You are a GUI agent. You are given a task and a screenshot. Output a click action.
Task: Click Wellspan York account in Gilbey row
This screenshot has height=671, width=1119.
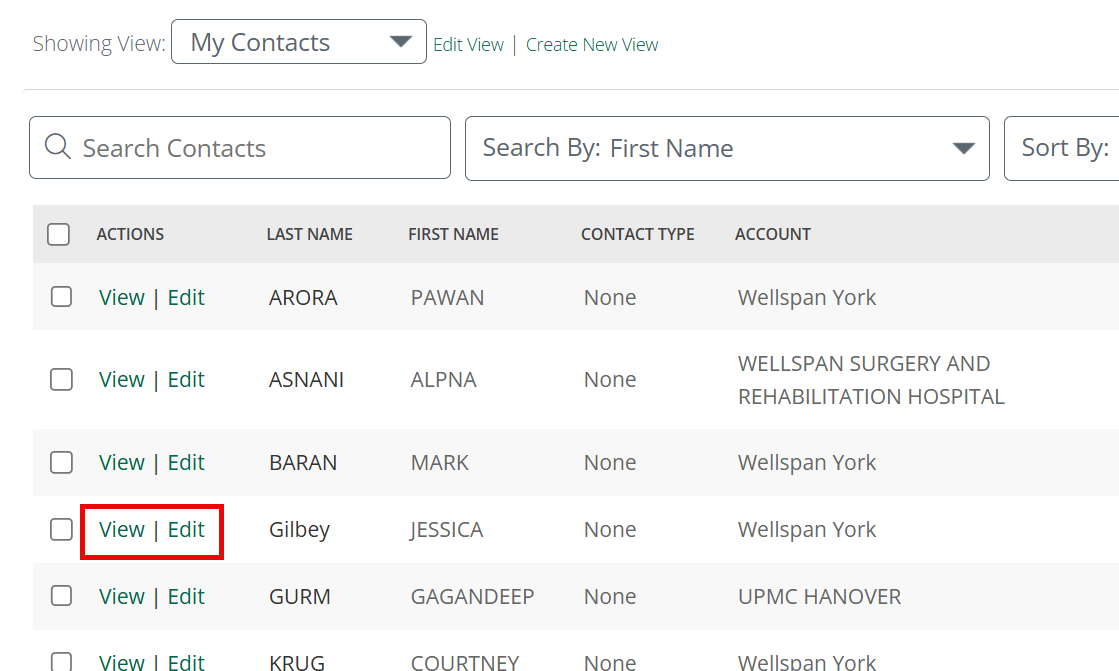point(806,530)
